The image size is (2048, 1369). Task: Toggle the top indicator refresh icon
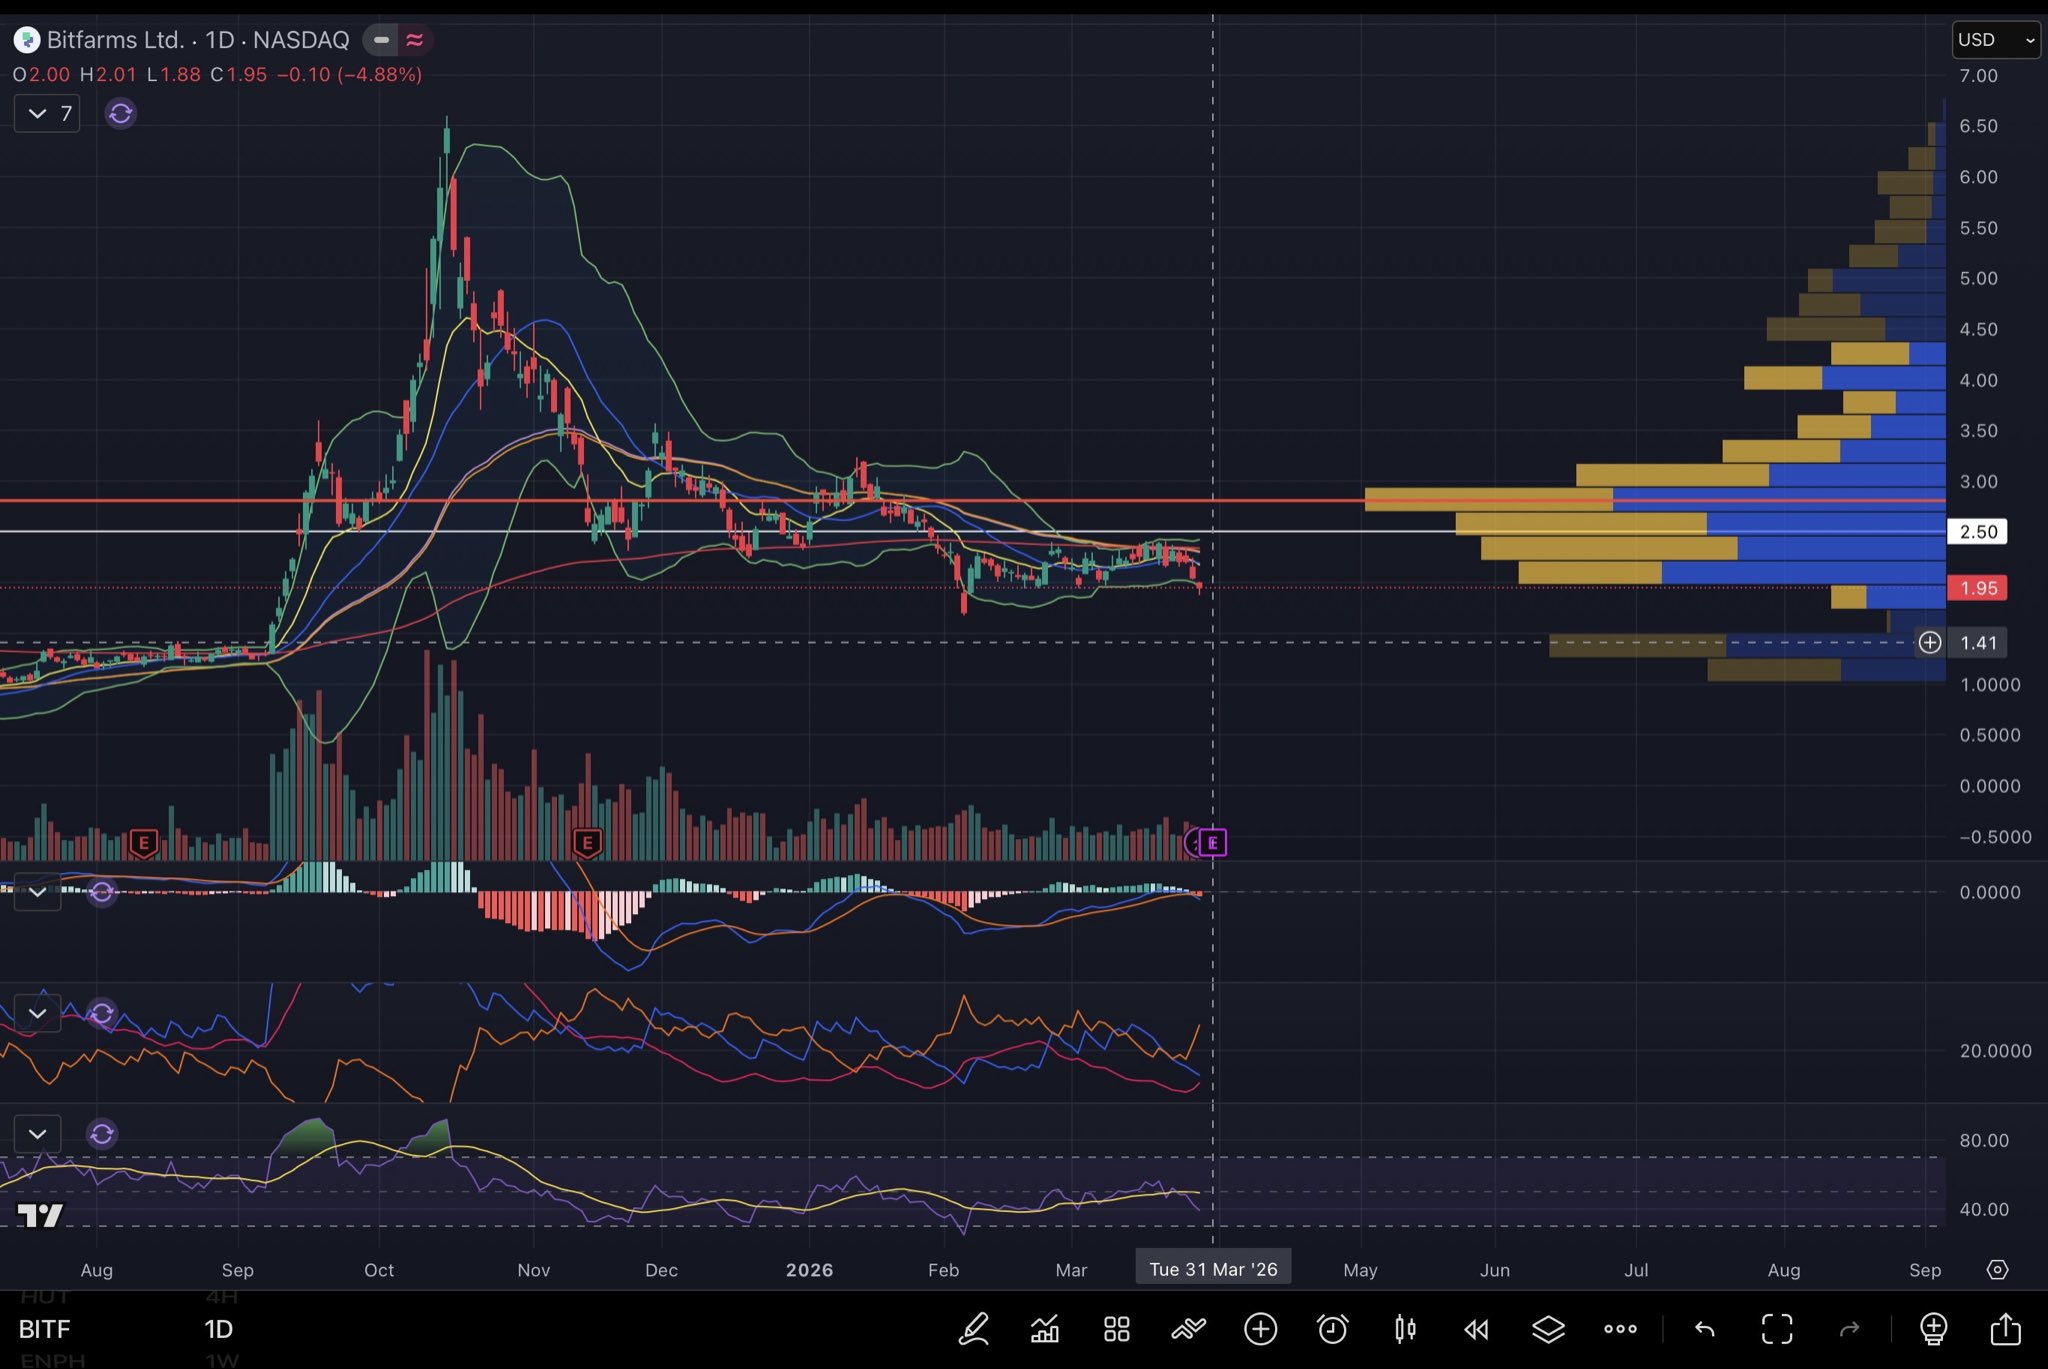click(x=120, y=114)
